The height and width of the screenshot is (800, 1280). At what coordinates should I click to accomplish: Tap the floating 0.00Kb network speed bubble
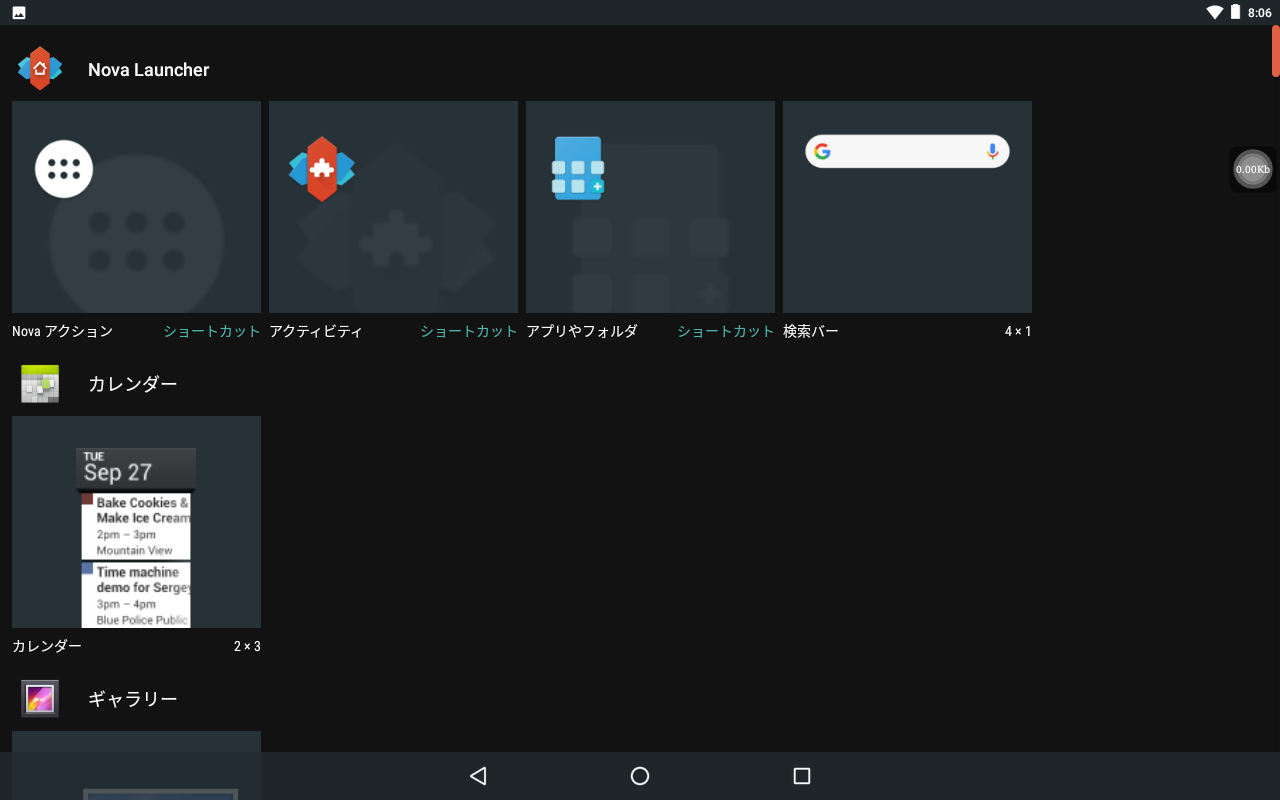1252,169
